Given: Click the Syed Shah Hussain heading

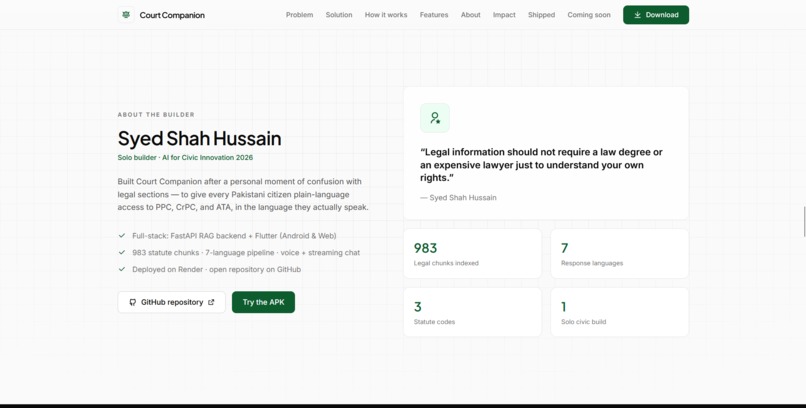Looking at the screenshot, I should coord(199,138).
